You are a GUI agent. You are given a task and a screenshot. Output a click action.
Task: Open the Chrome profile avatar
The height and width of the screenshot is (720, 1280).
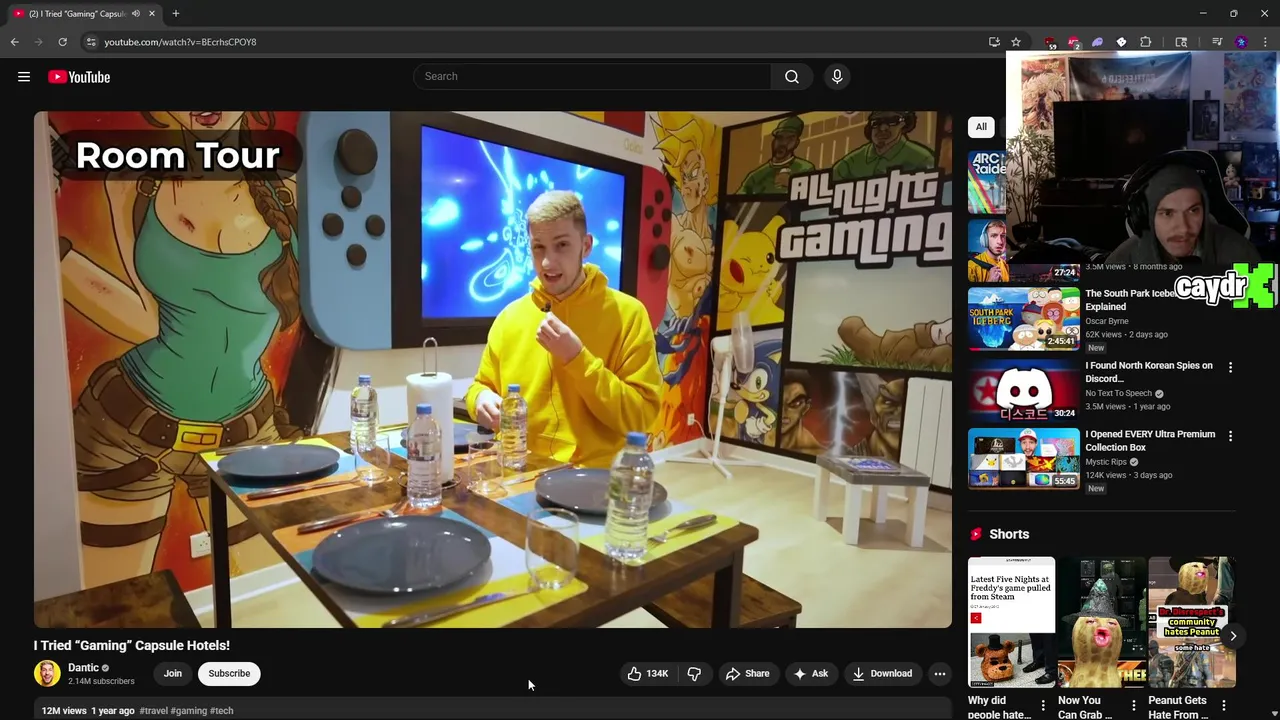click(1241, 42)
